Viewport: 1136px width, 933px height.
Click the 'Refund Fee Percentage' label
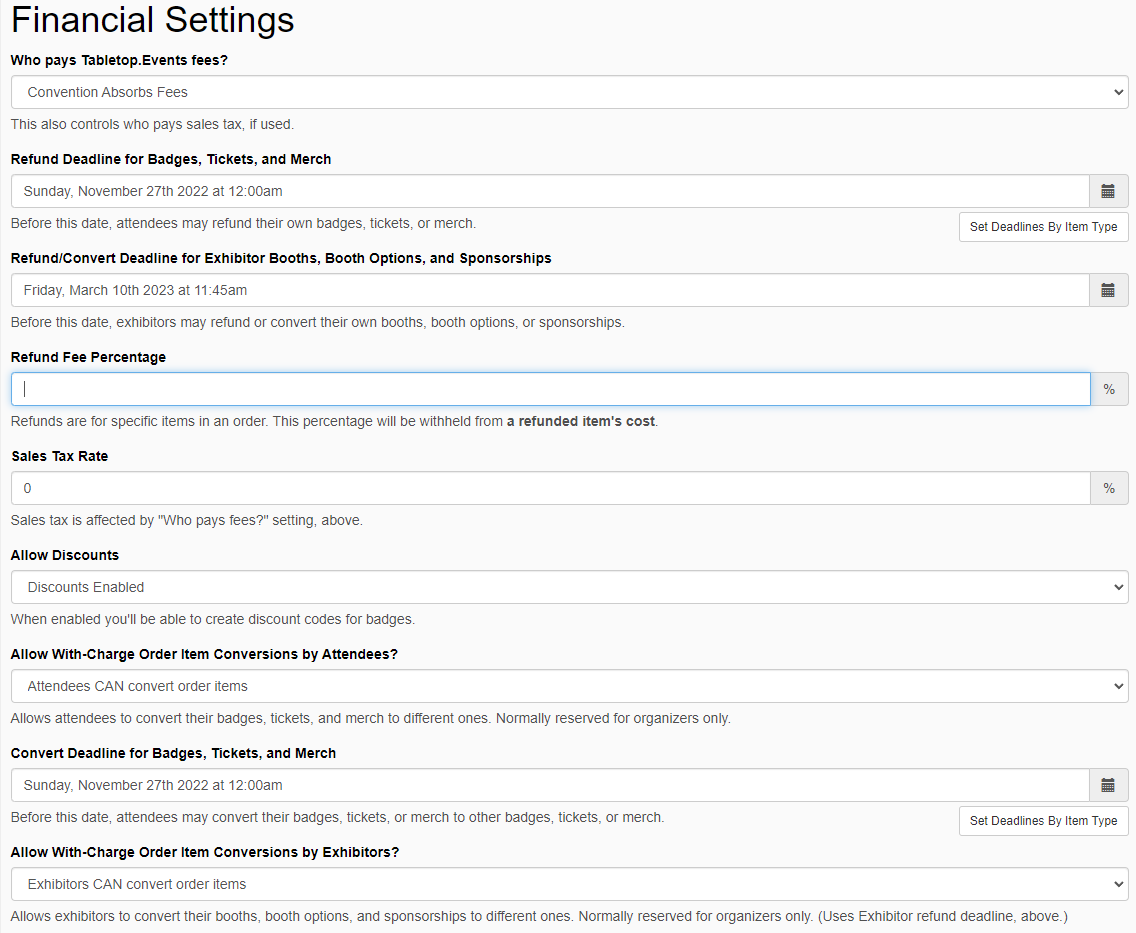coord(88,357)
